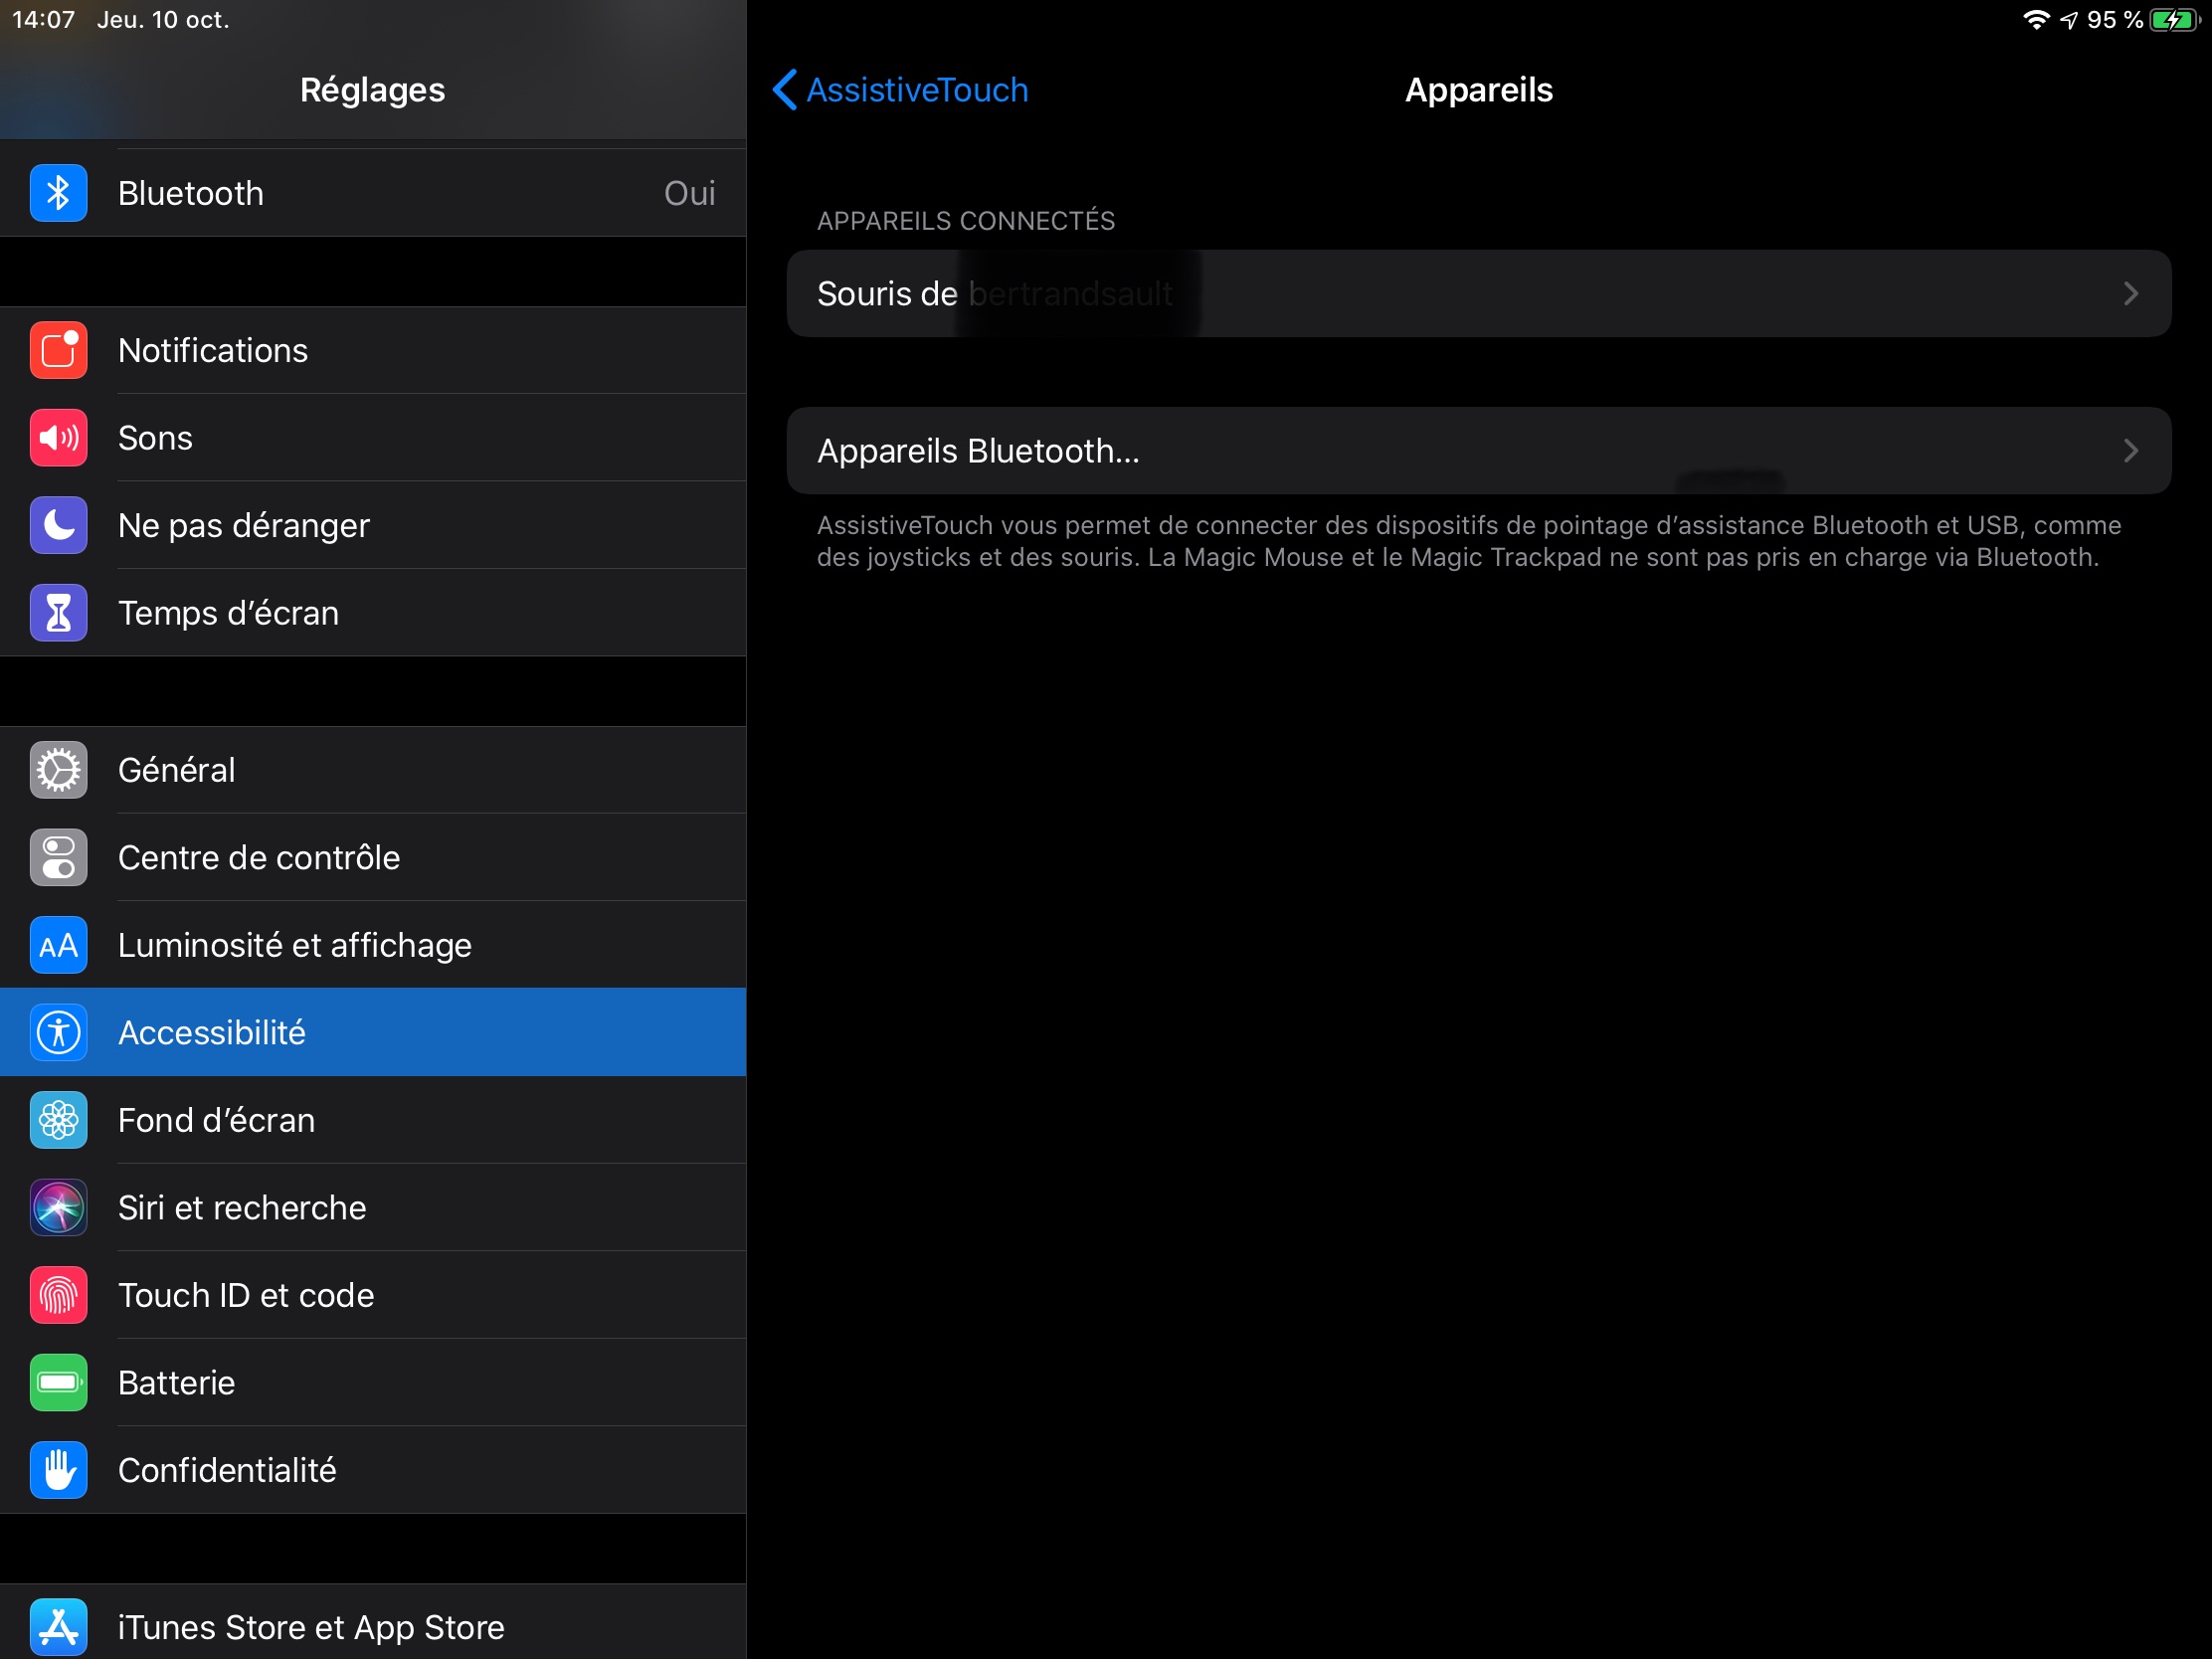
Task: Expand the Appareils Bluetooth row chevron
Action: 2130,451
